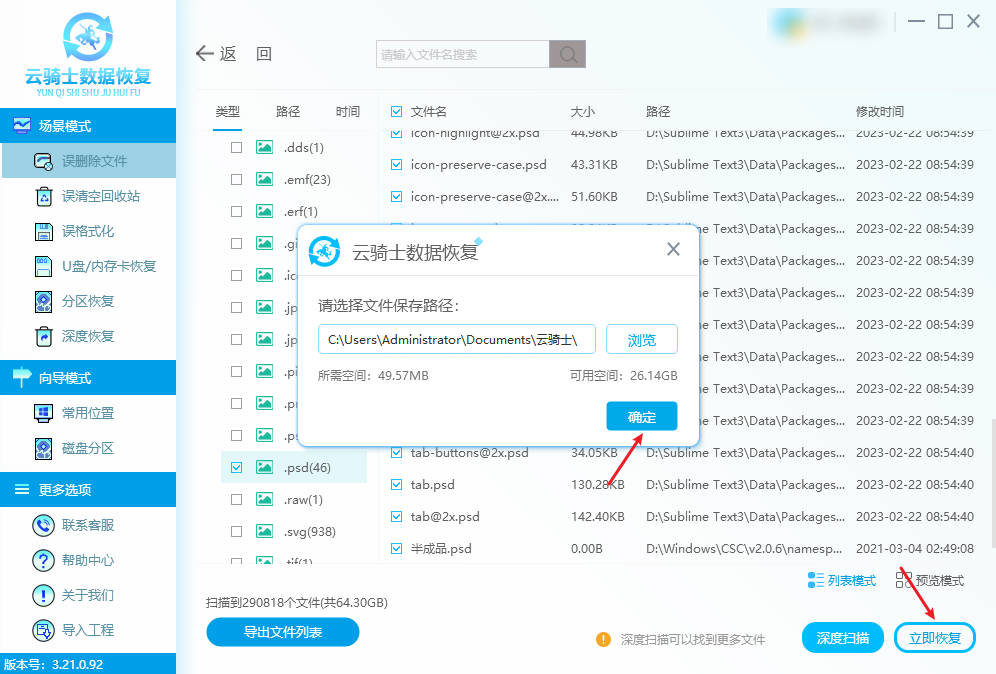Click the 半成品.psd modified date 2021-03-04
Viewport: 996px width, 674px height.
point(914,548)
